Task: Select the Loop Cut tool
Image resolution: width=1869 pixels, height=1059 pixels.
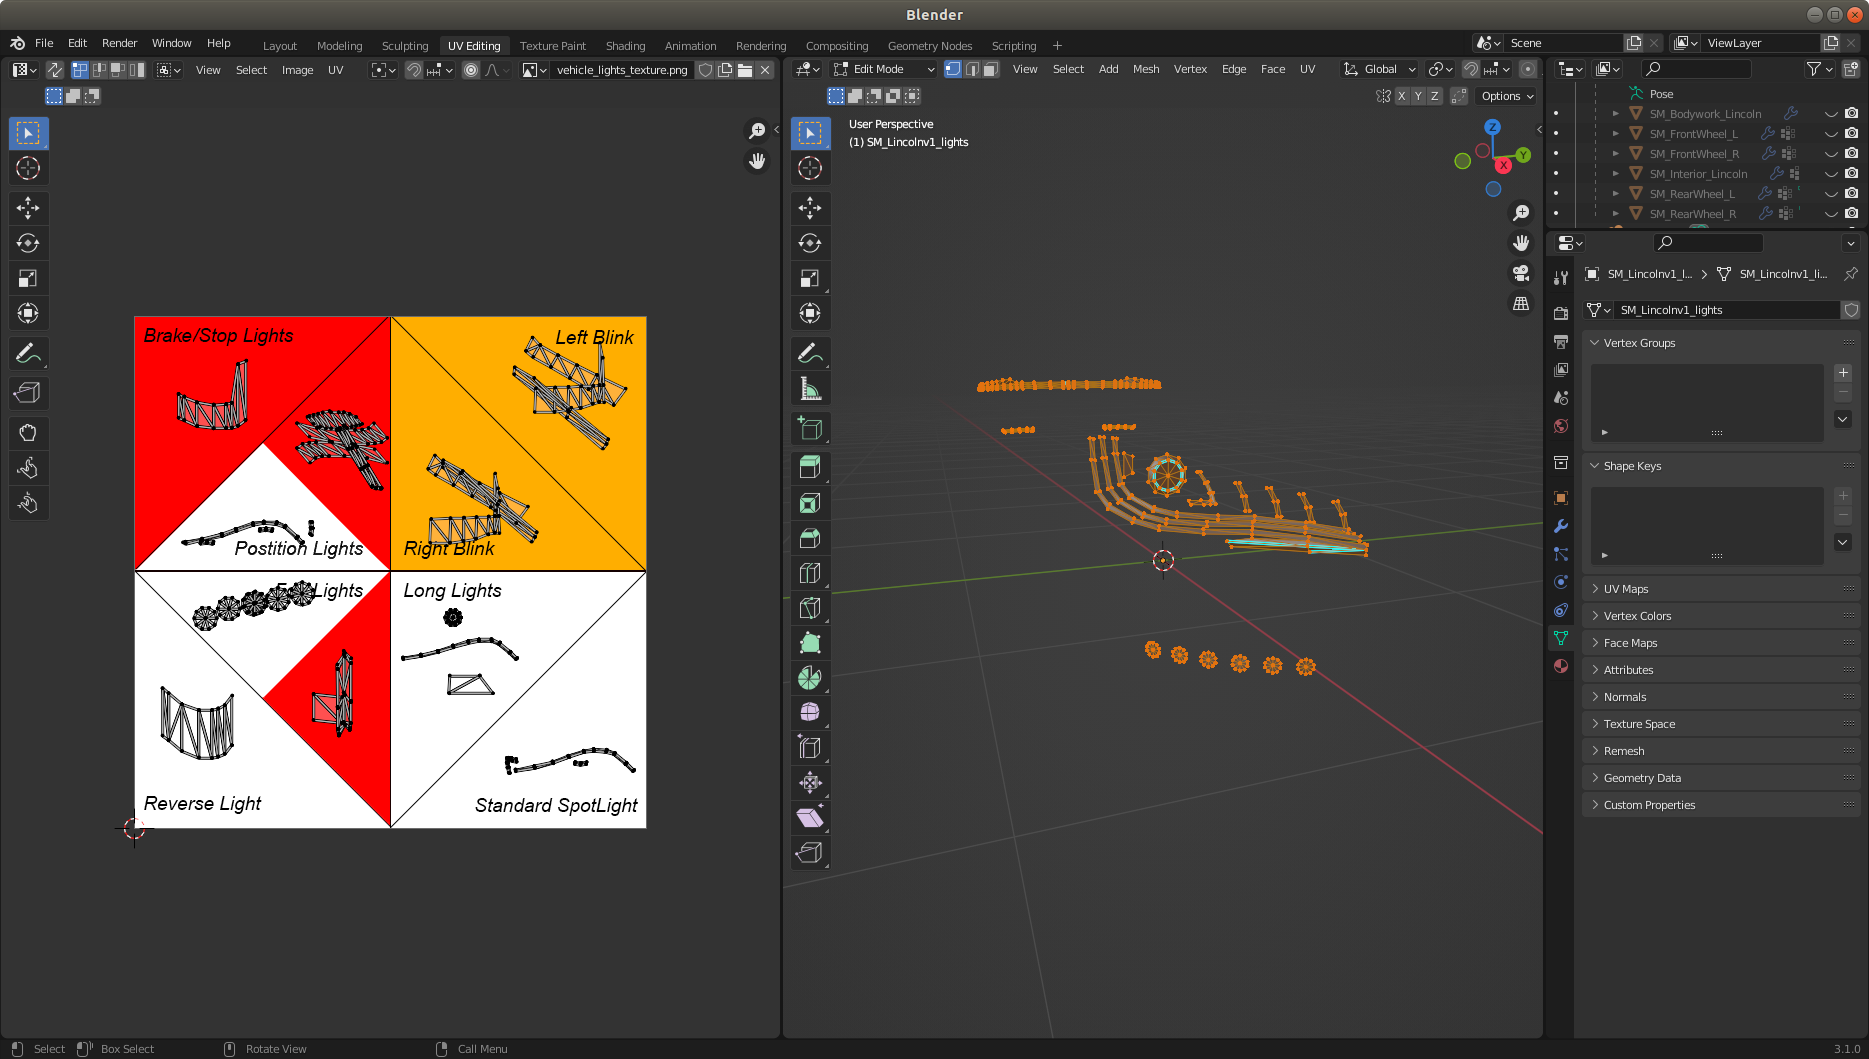Action: click(x=810, y=572)
